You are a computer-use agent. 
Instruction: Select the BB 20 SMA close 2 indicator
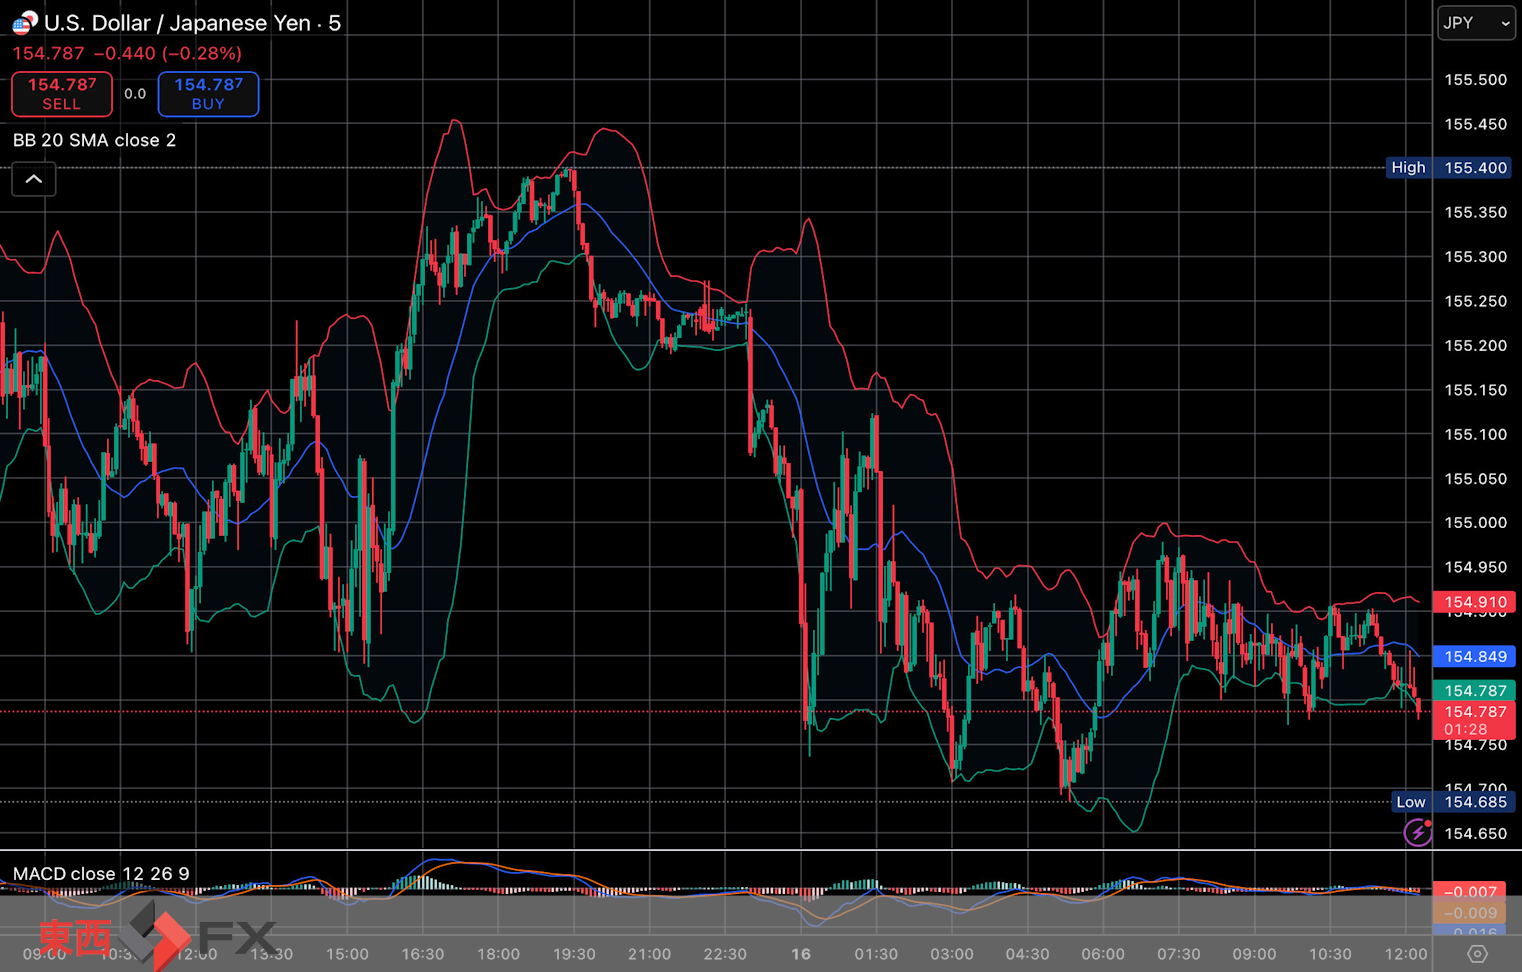tap(94, 140)
